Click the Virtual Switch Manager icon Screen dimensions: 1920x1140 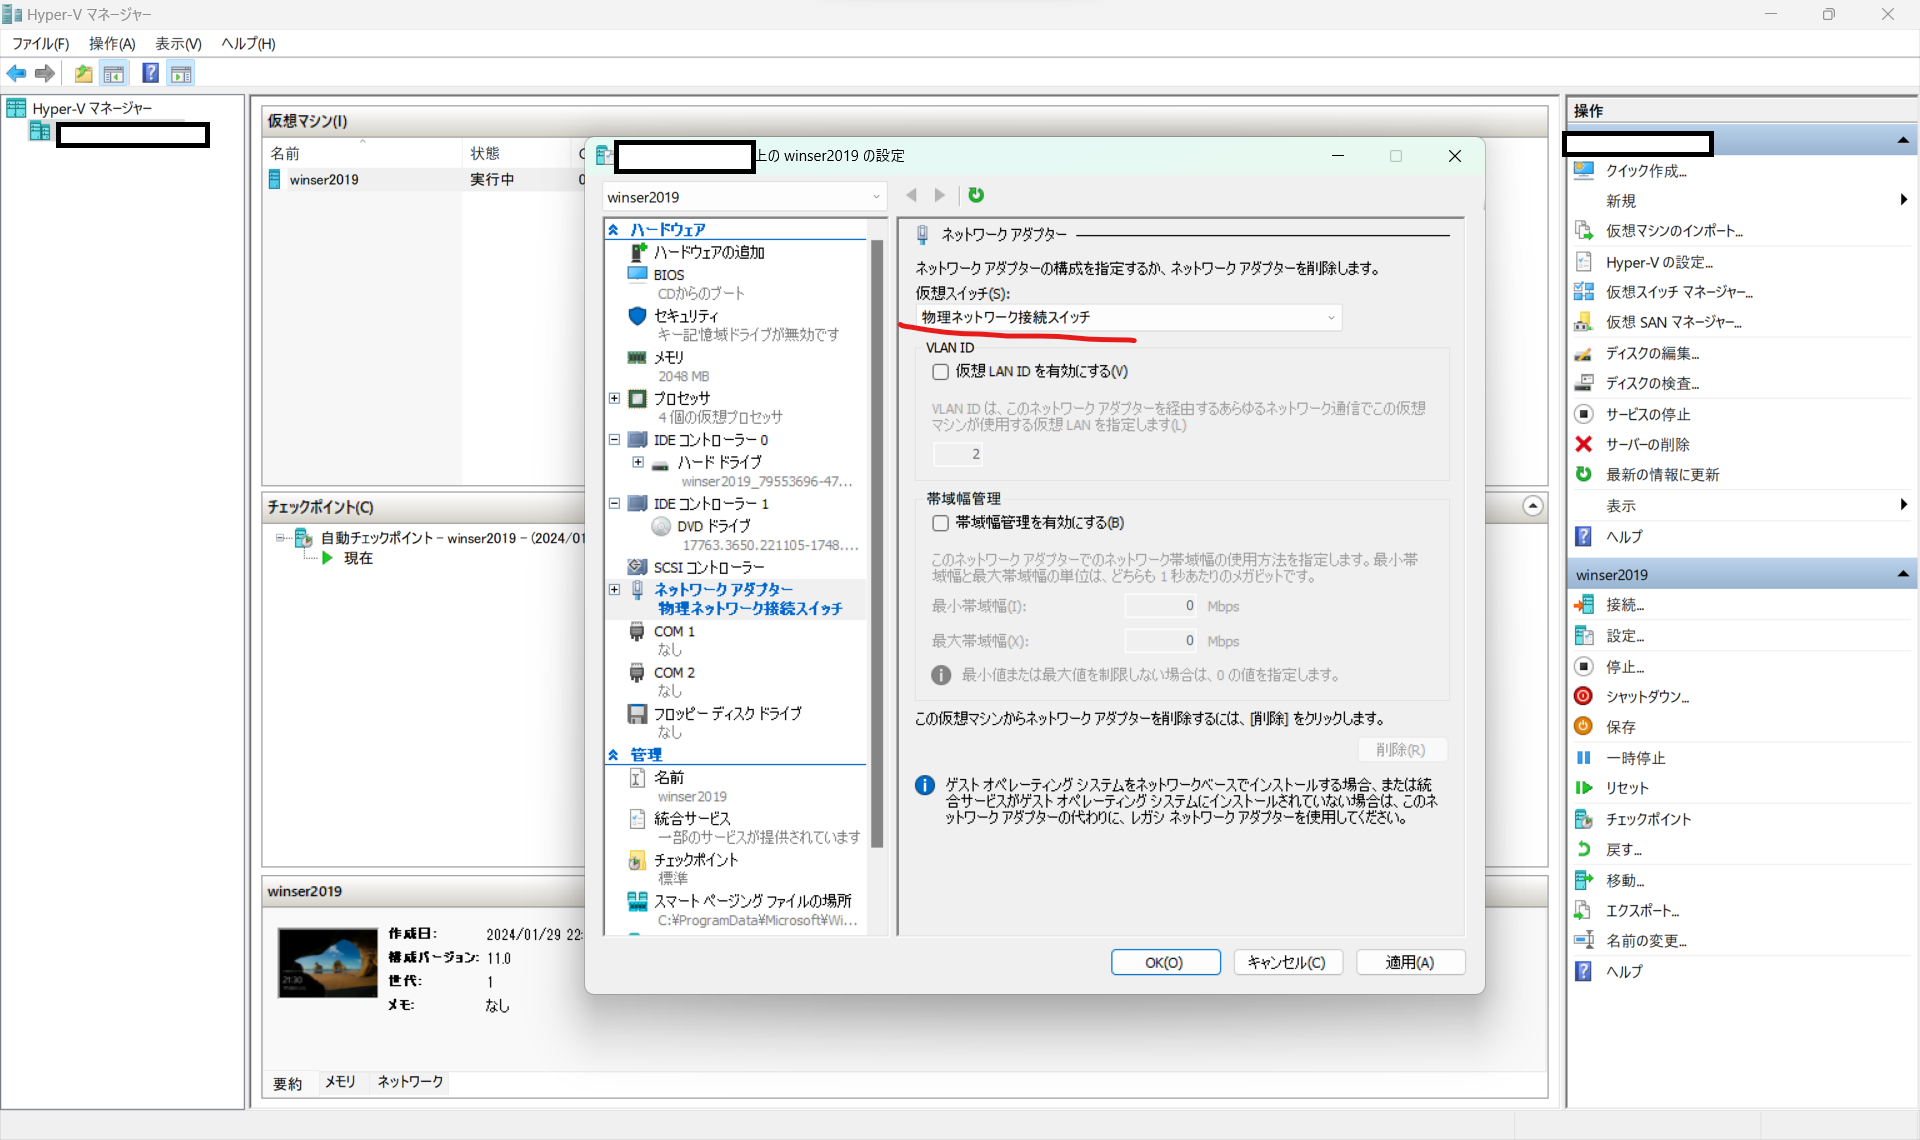(1583, 292)
